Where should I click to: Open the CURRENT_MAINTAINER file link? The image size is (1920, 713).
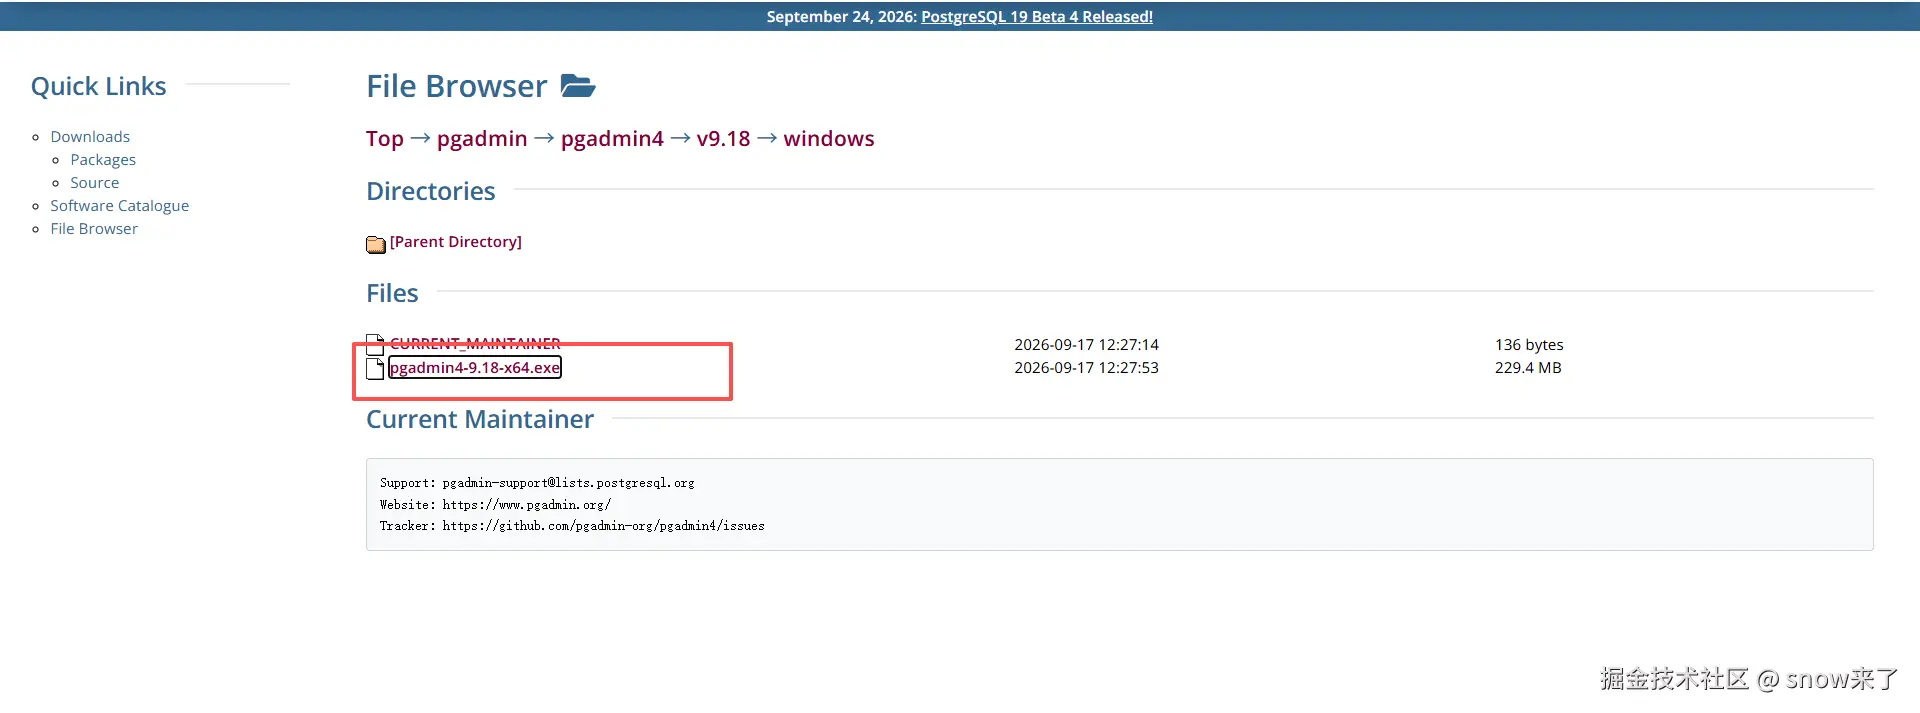tap(475, 343)
